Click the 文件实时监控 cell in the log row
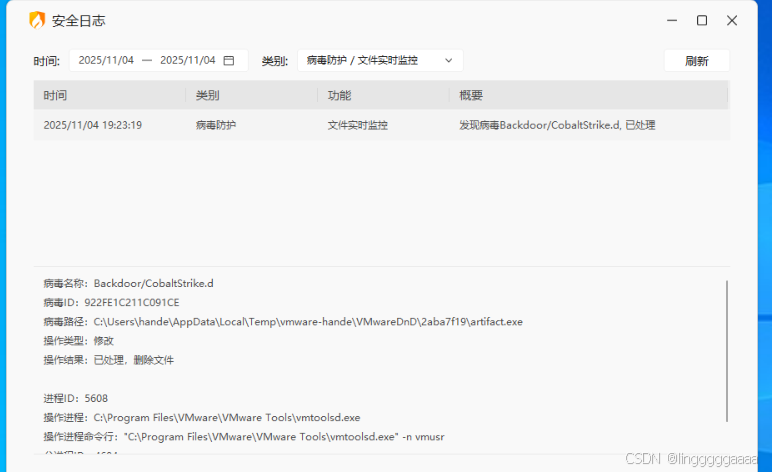Viewport: 772px width, 472px height. coord(357,125)
